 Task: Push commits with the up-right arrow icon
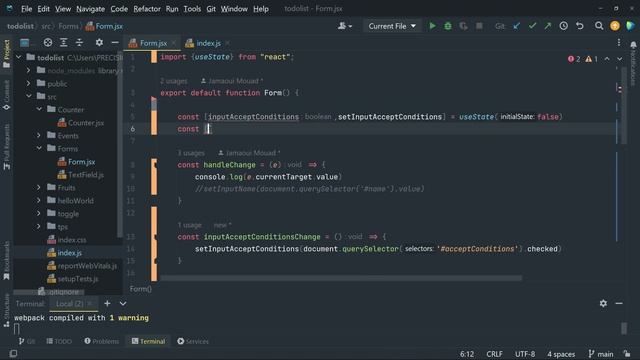tap(548, 26)
